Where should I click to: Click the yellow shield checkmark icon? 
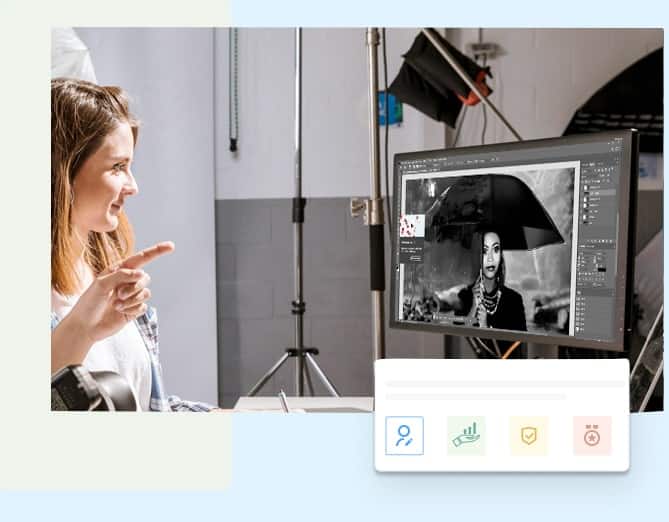pyautogui.click(x=528, y=436)
